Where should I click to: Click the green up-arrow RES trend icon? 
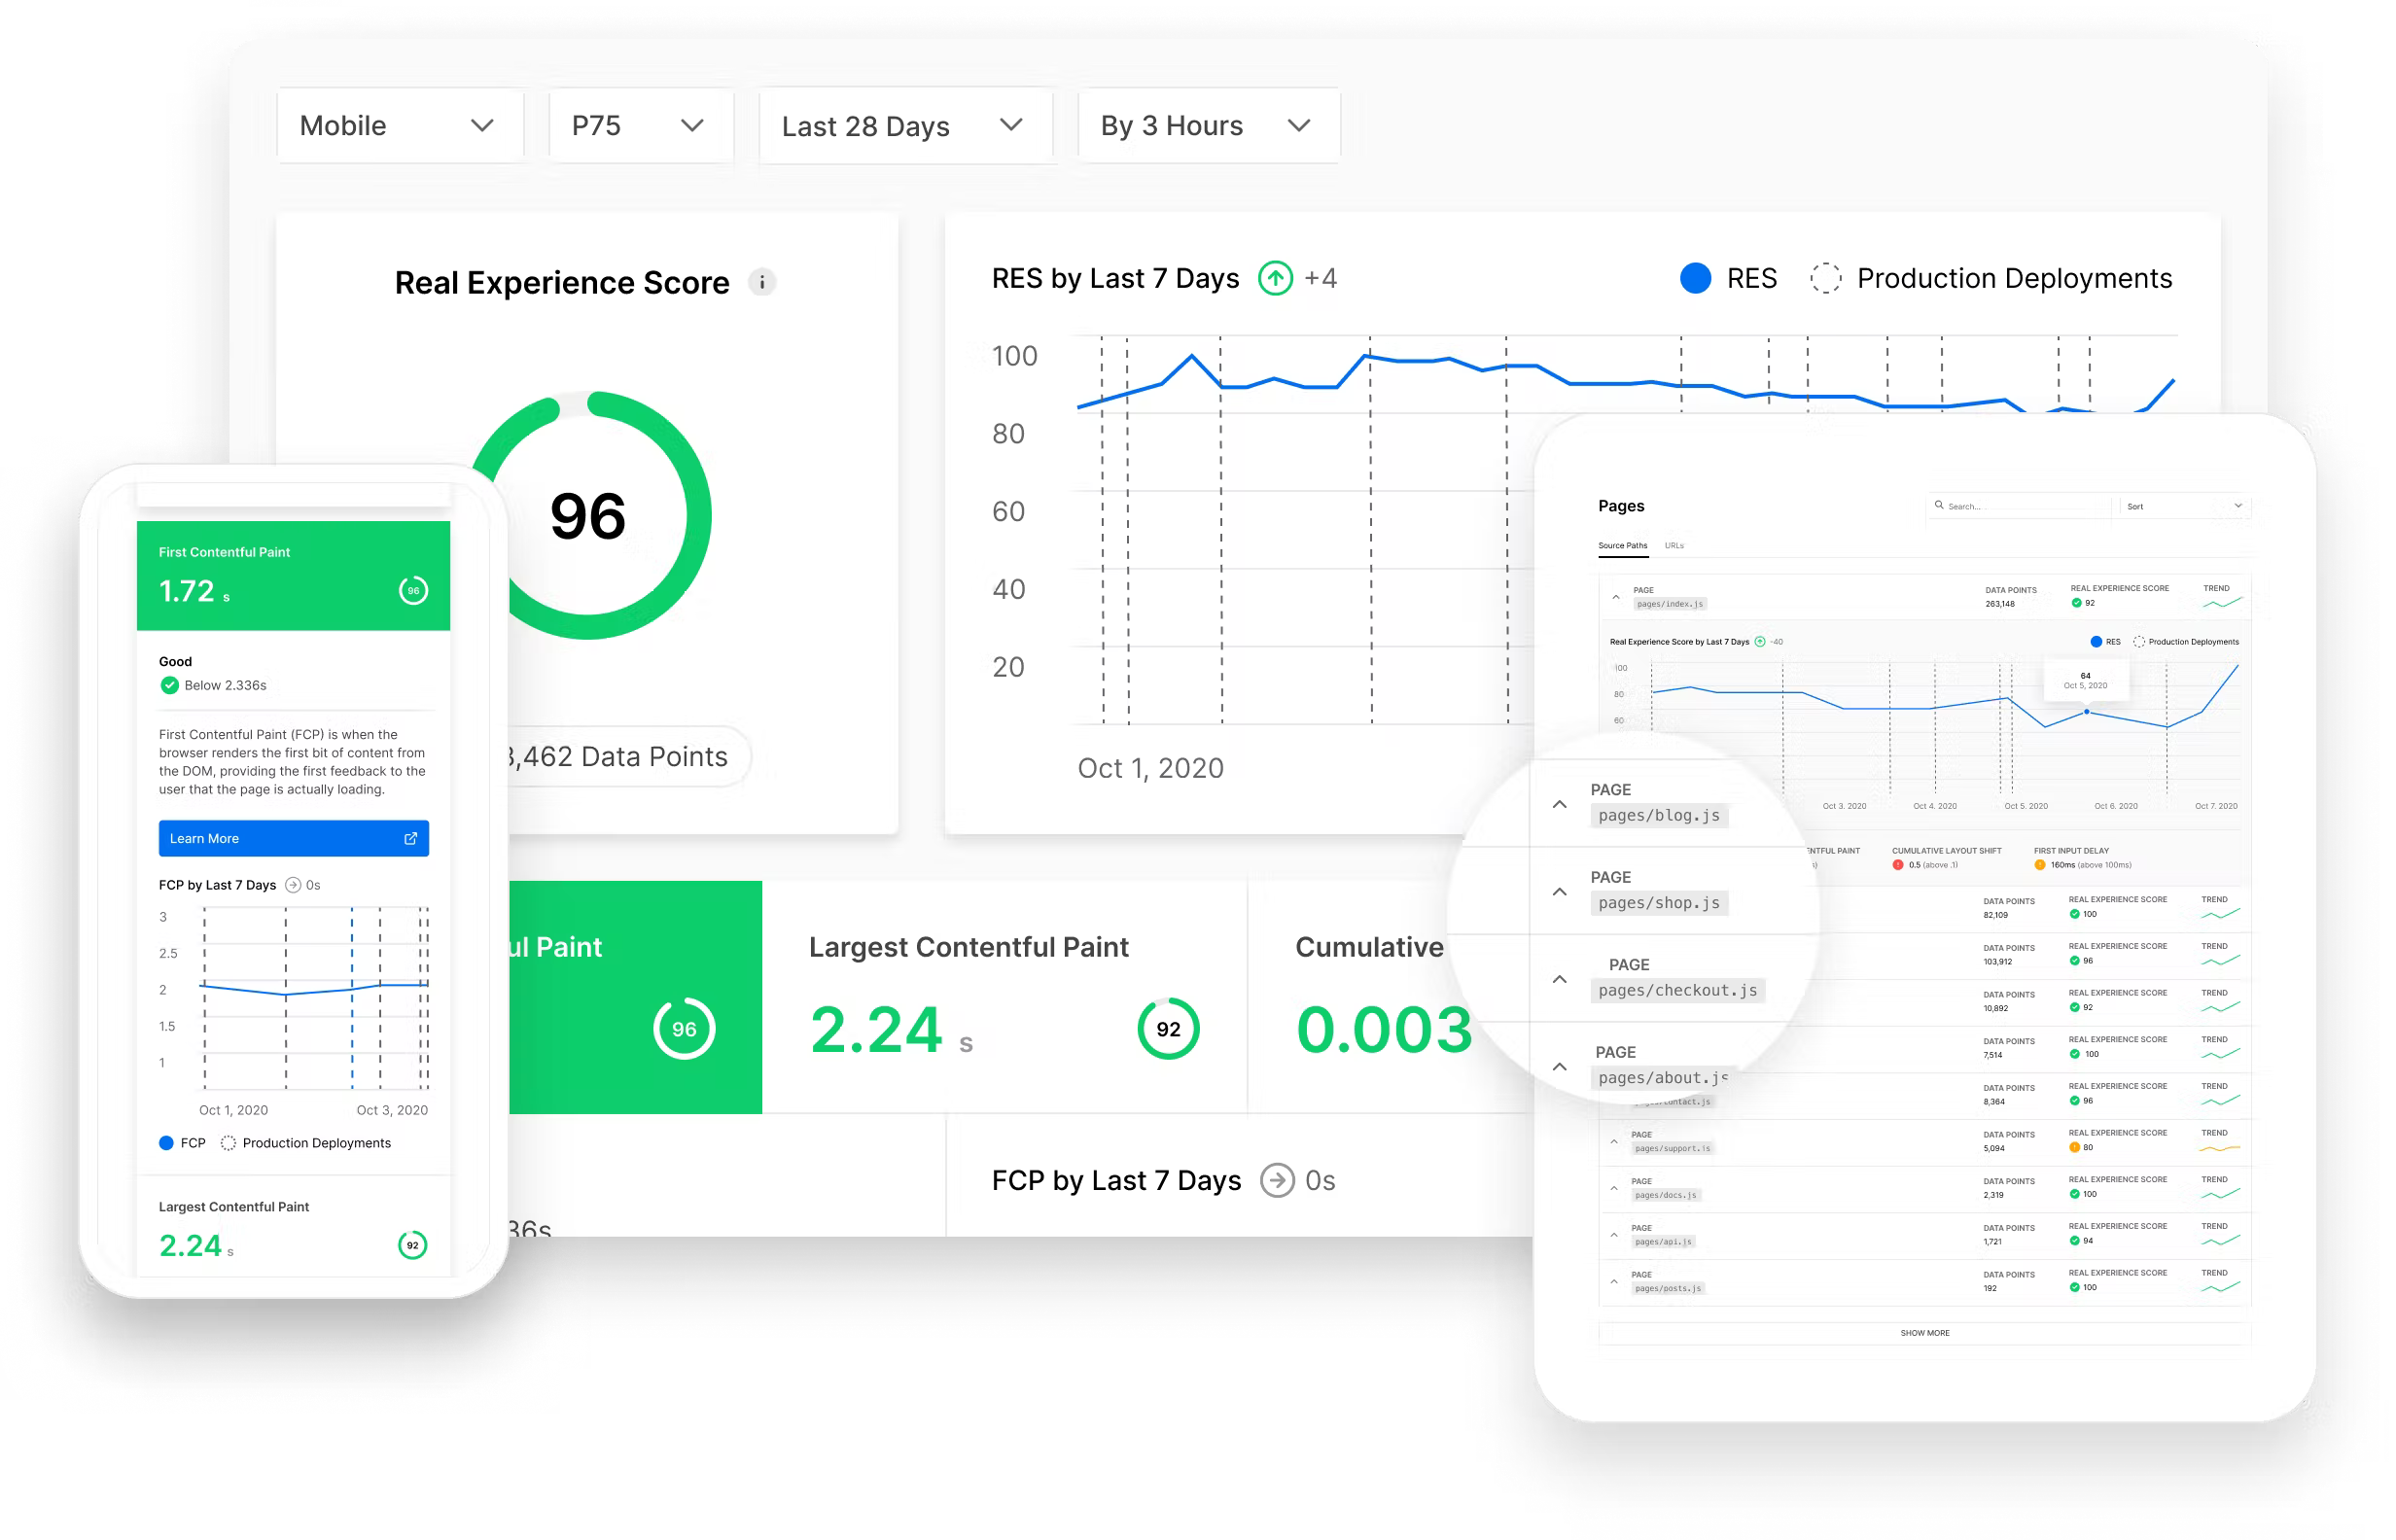(x=1275, y=278)
